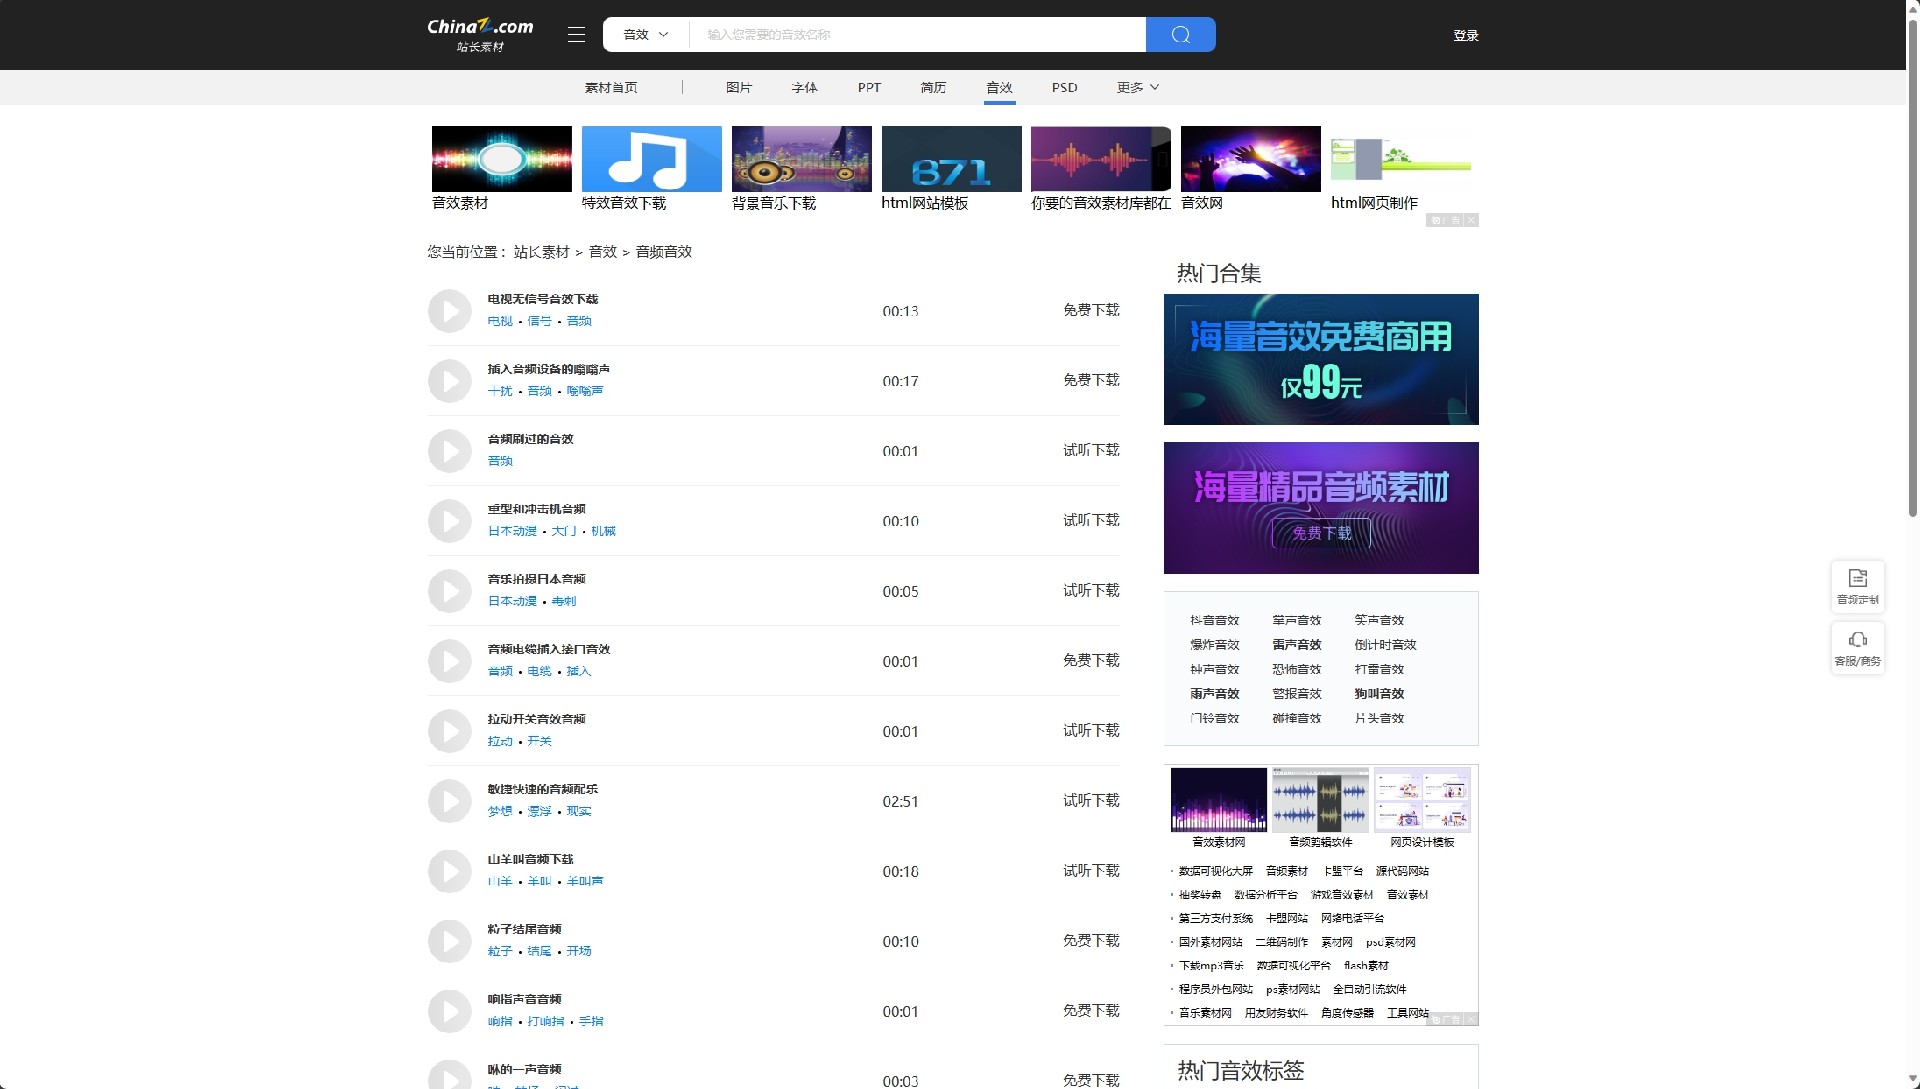The image size is (1920, 1089).
Task: Open the 音频定制 floating side panel icon
Action: pyautogui.click(x=1857, y=586)
